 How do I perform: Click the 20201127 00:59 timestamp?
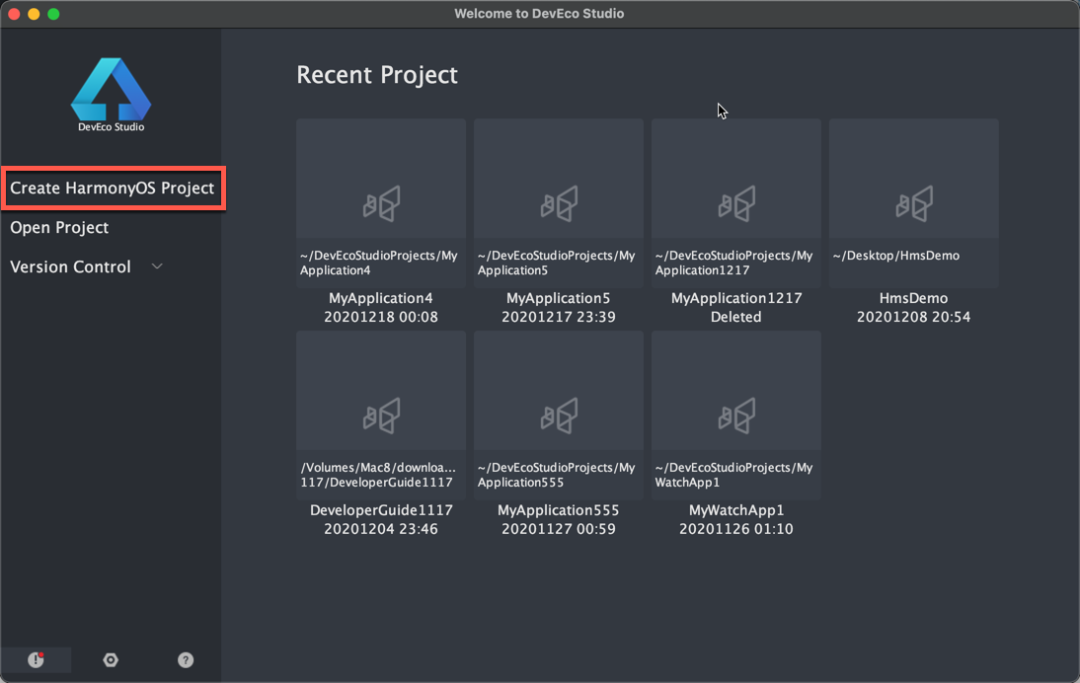[x=559, y=529]
